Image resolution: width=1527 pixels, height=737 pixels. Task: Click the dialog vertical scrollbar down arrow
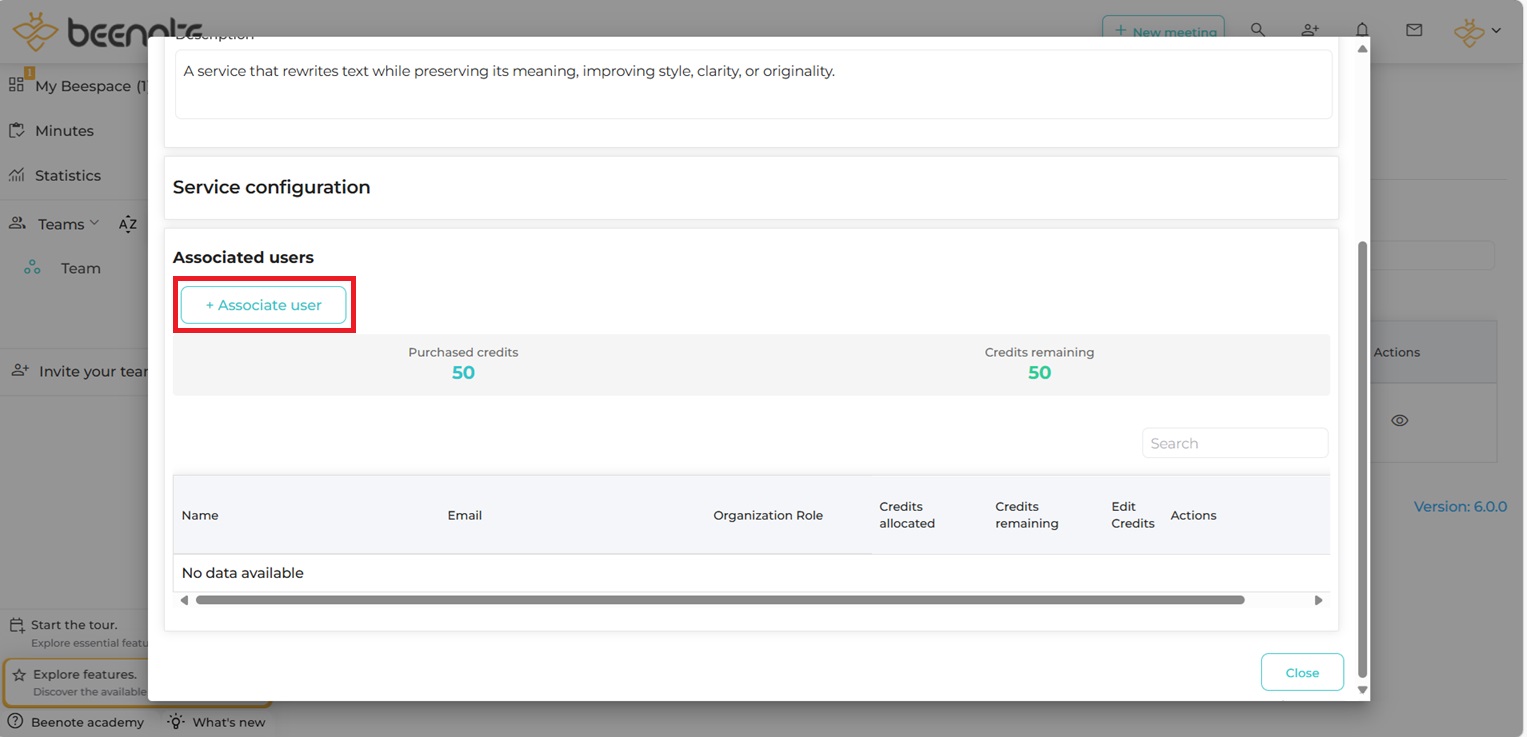click(x=1362, y=690)
